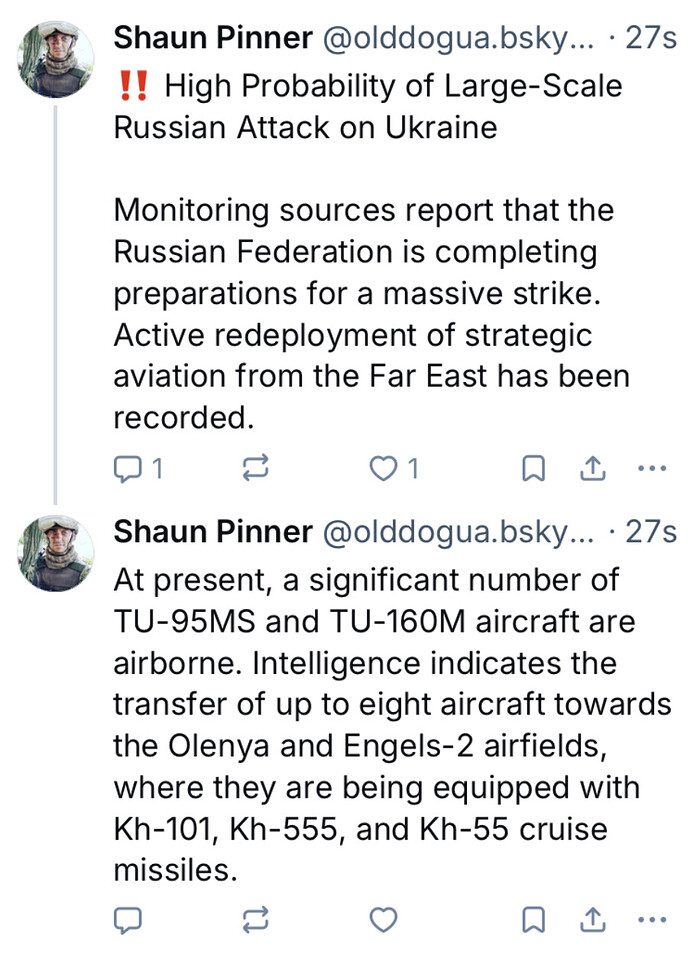Open more options menu on second post

(651, 919)
